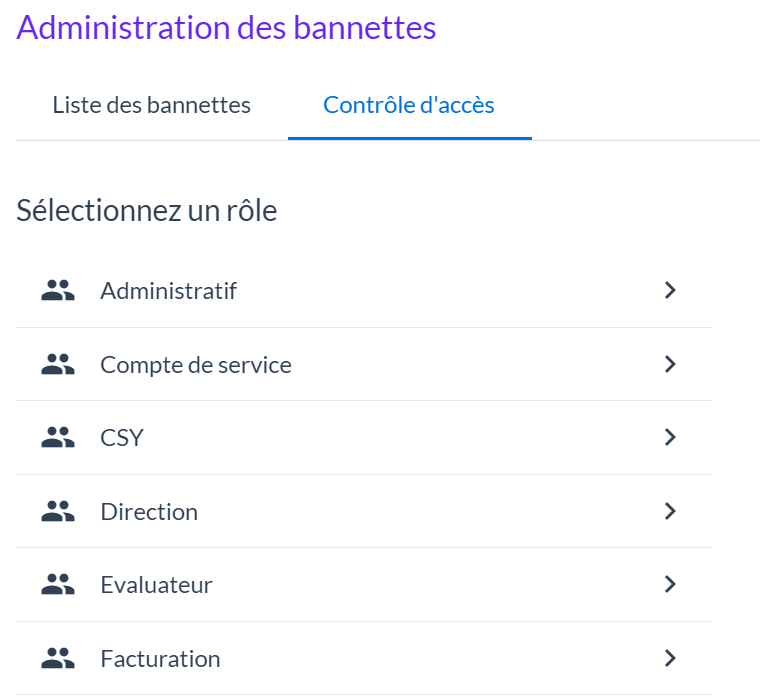Screen dimensions: 760x698
Task: Click the people icon next to Facturation
Action: tap(59, 659)
